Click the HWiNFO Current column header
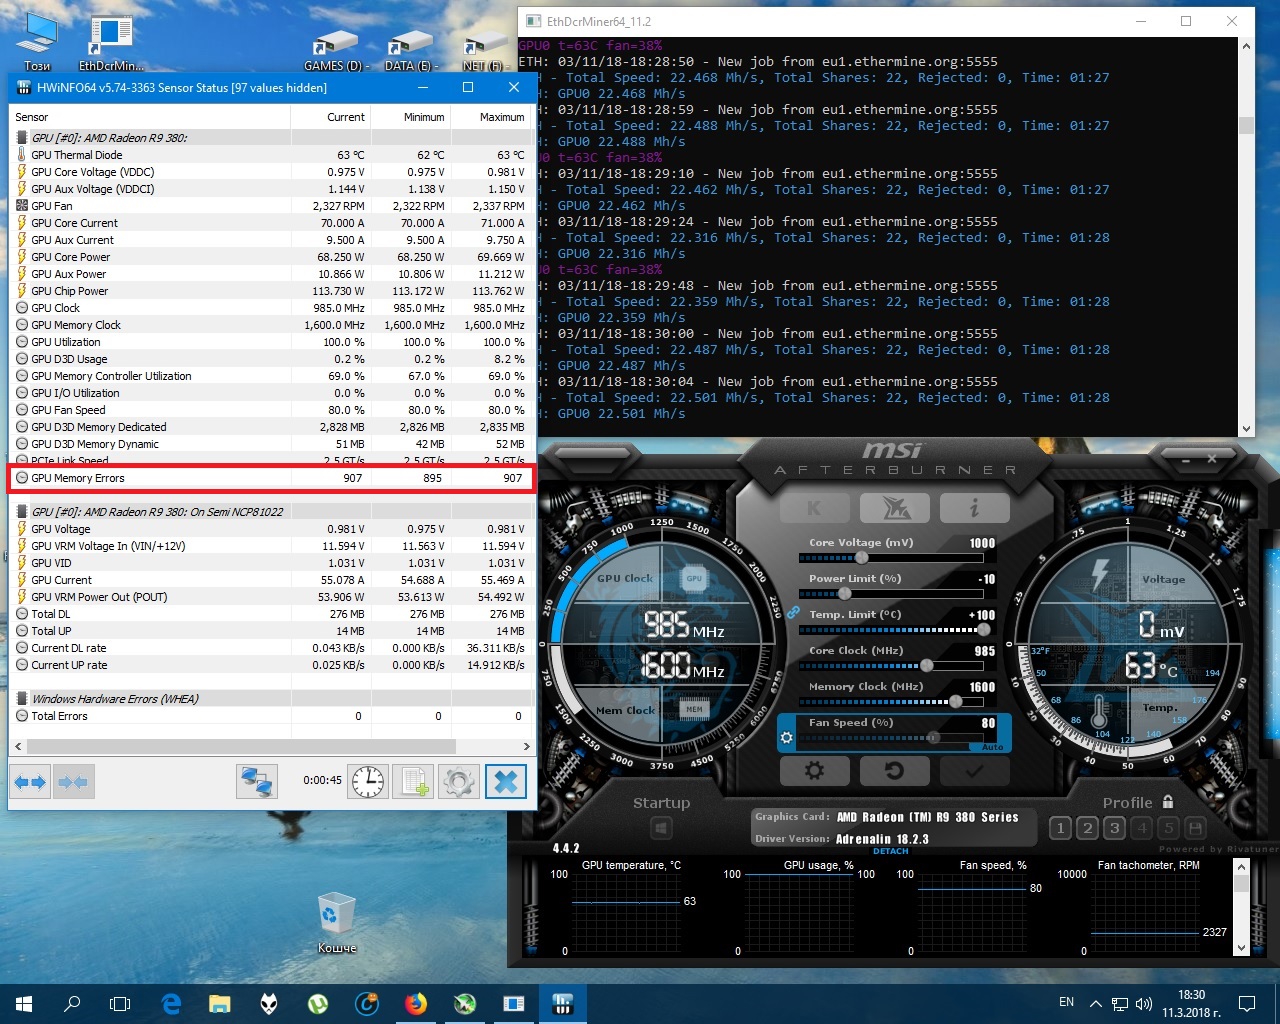 pyautogui.click(x=331, y=117)
